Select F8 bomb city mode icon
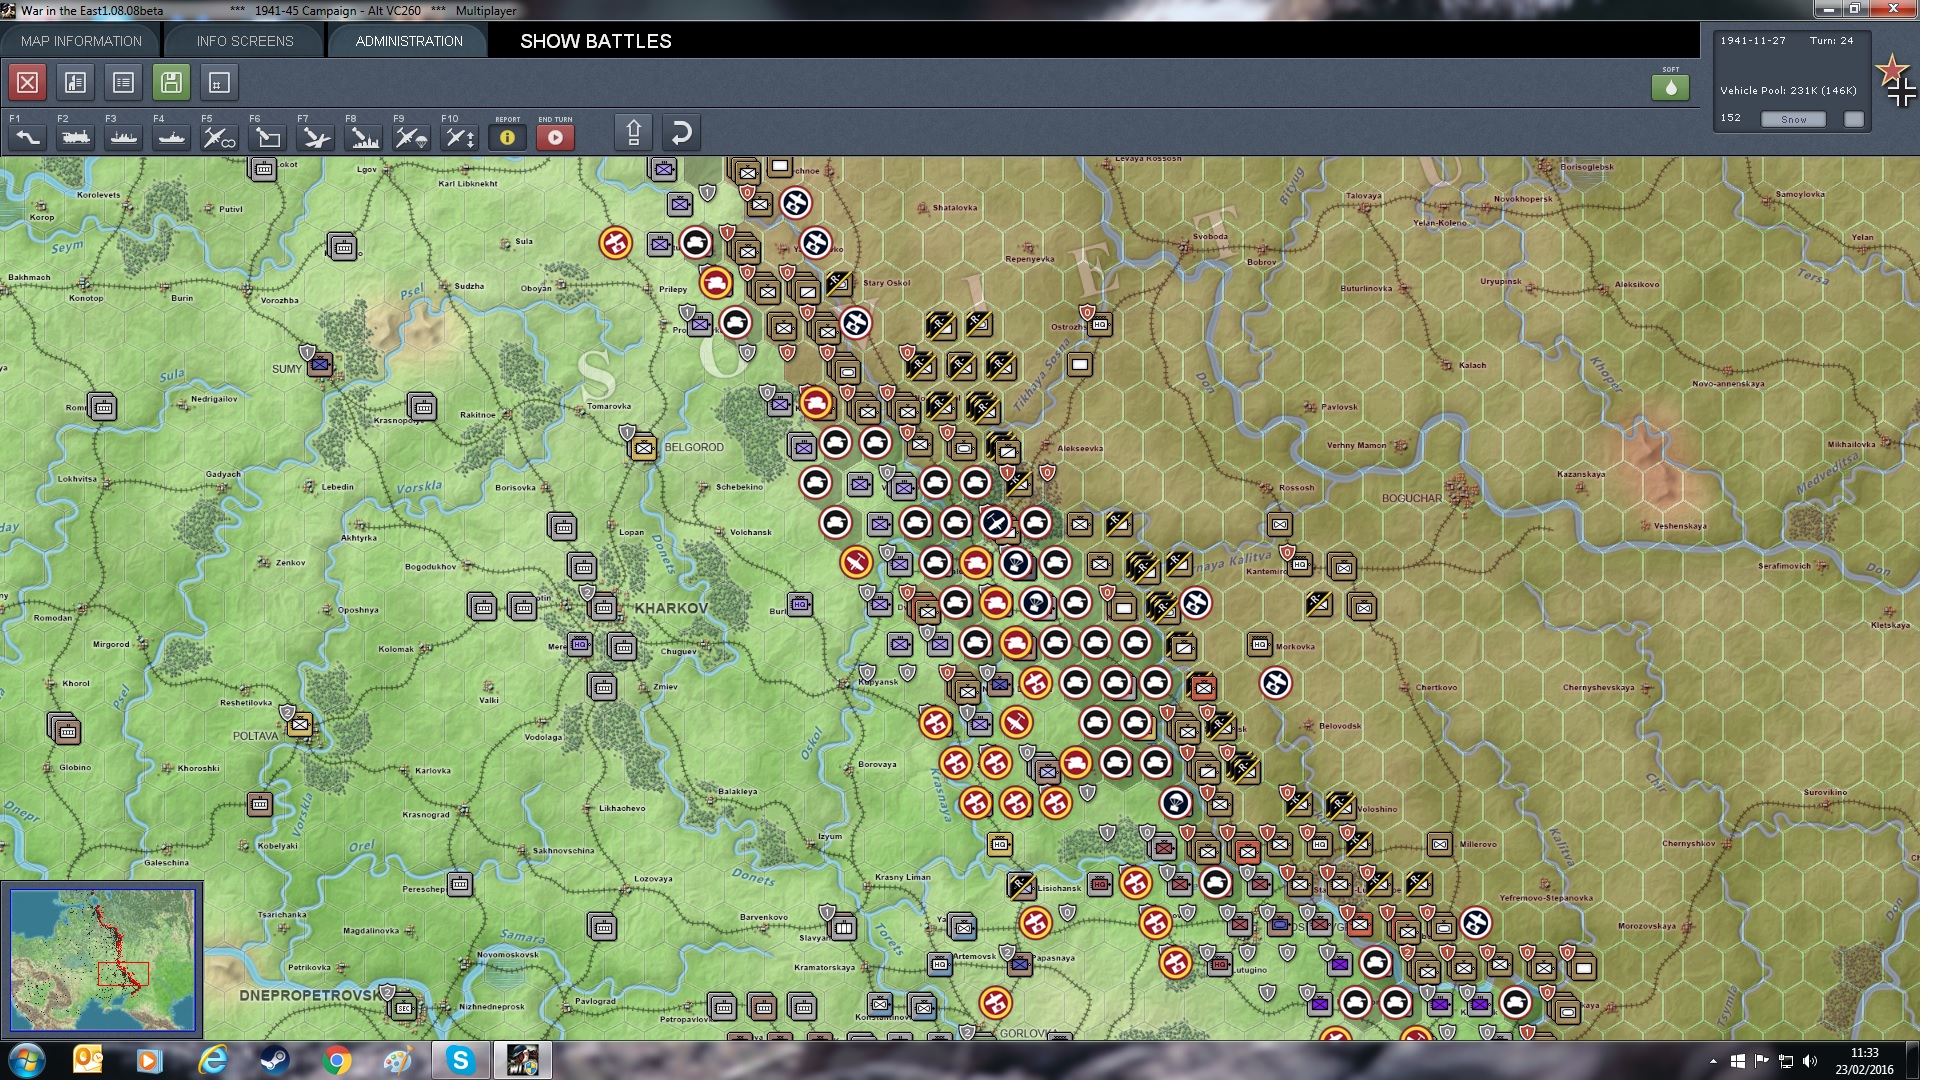 point(364,137)
